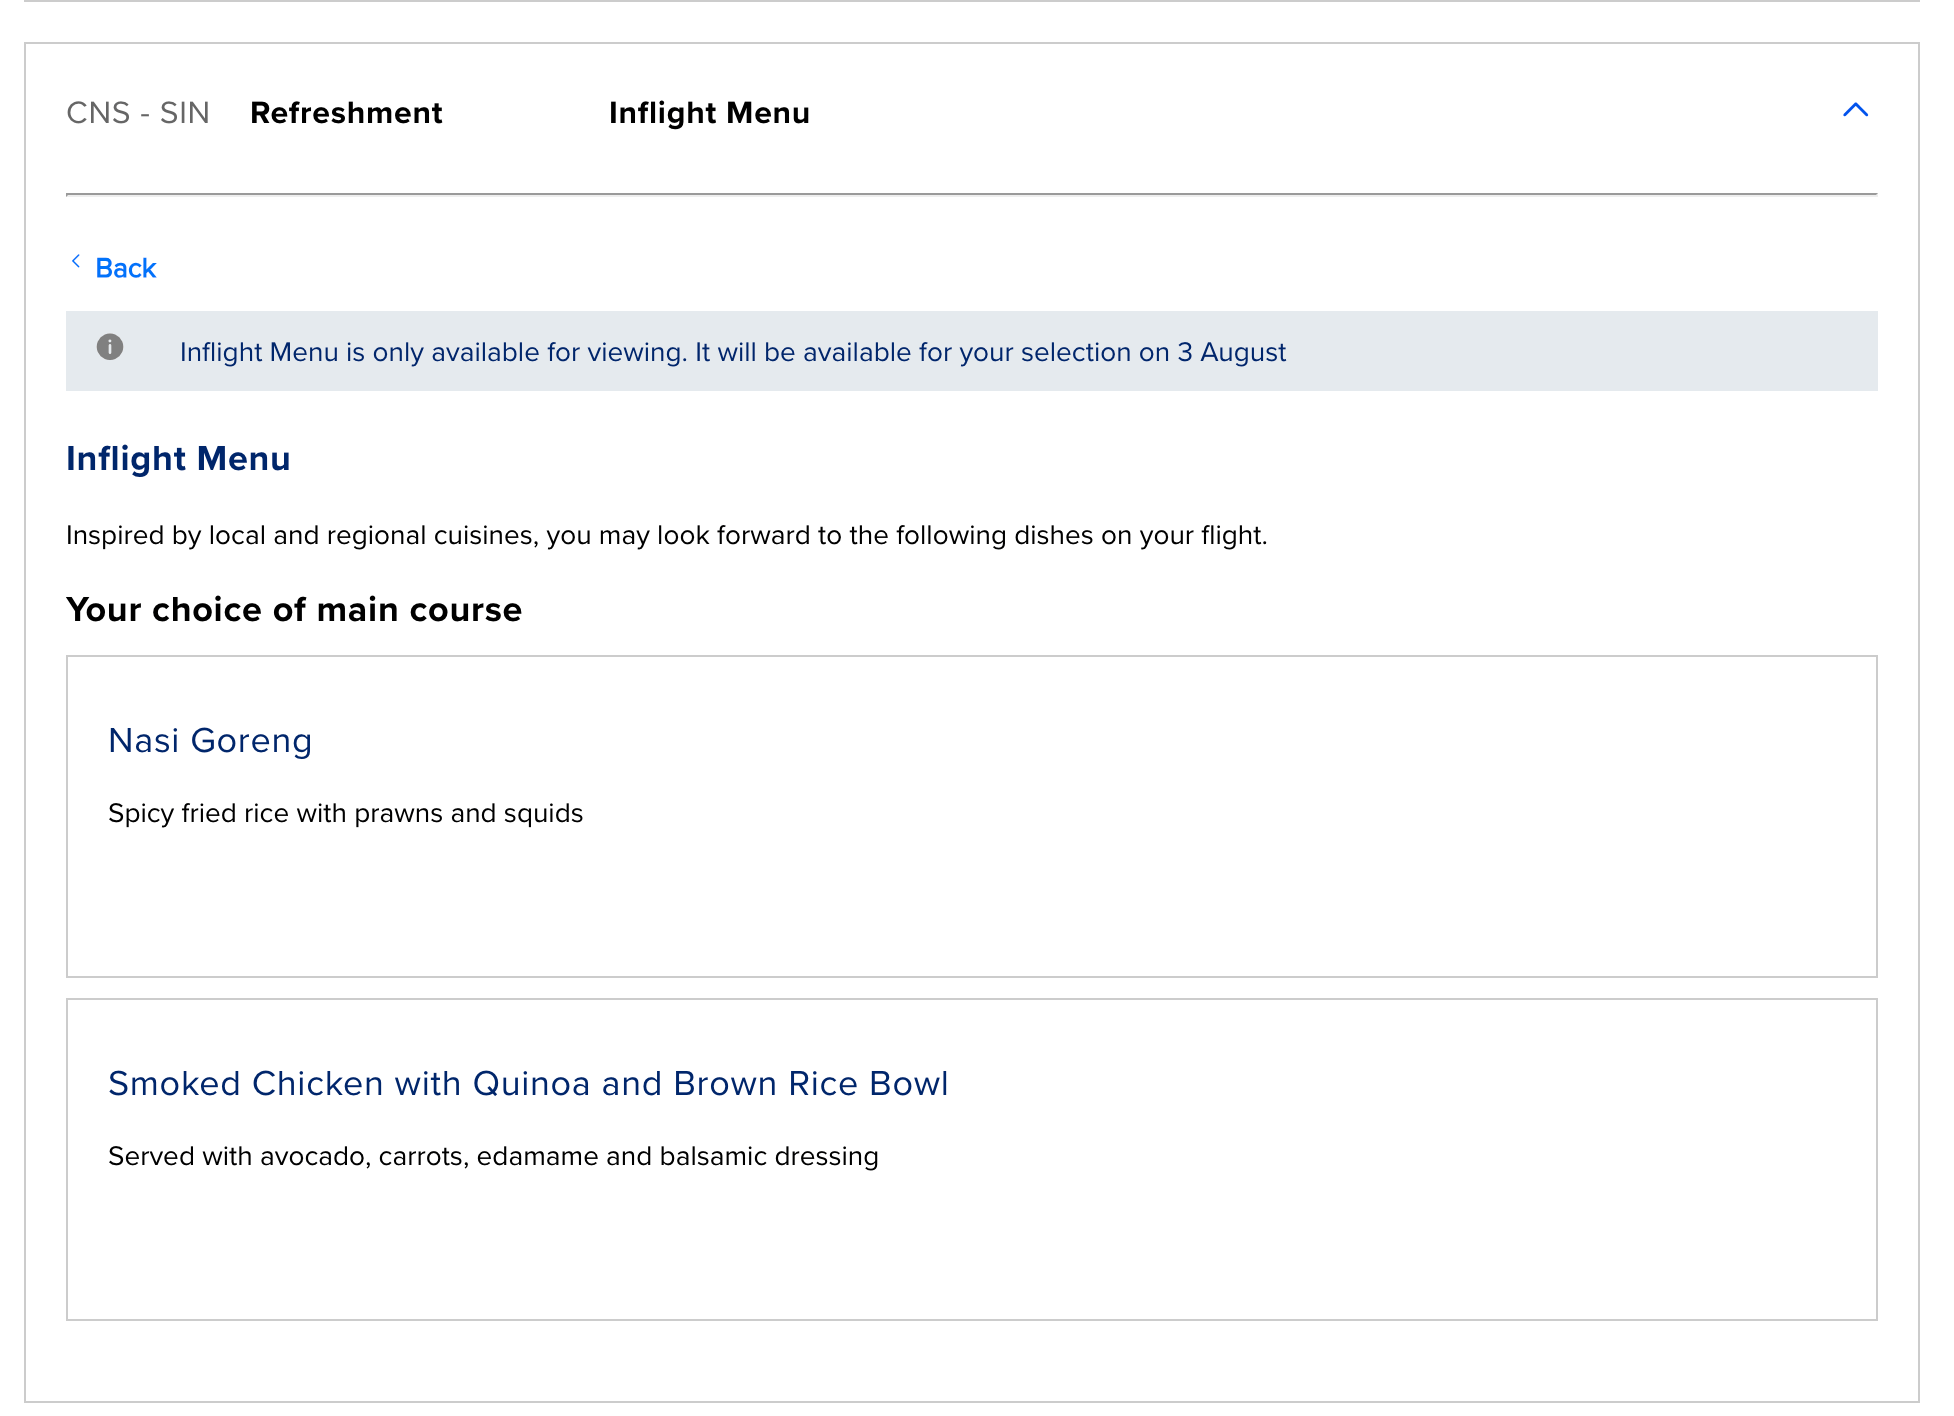Image resolution: width=1954 pixels, height=1416 pixels.
Task: Collapse the CNS - SIN section chevron
Action: (1854, 111)
